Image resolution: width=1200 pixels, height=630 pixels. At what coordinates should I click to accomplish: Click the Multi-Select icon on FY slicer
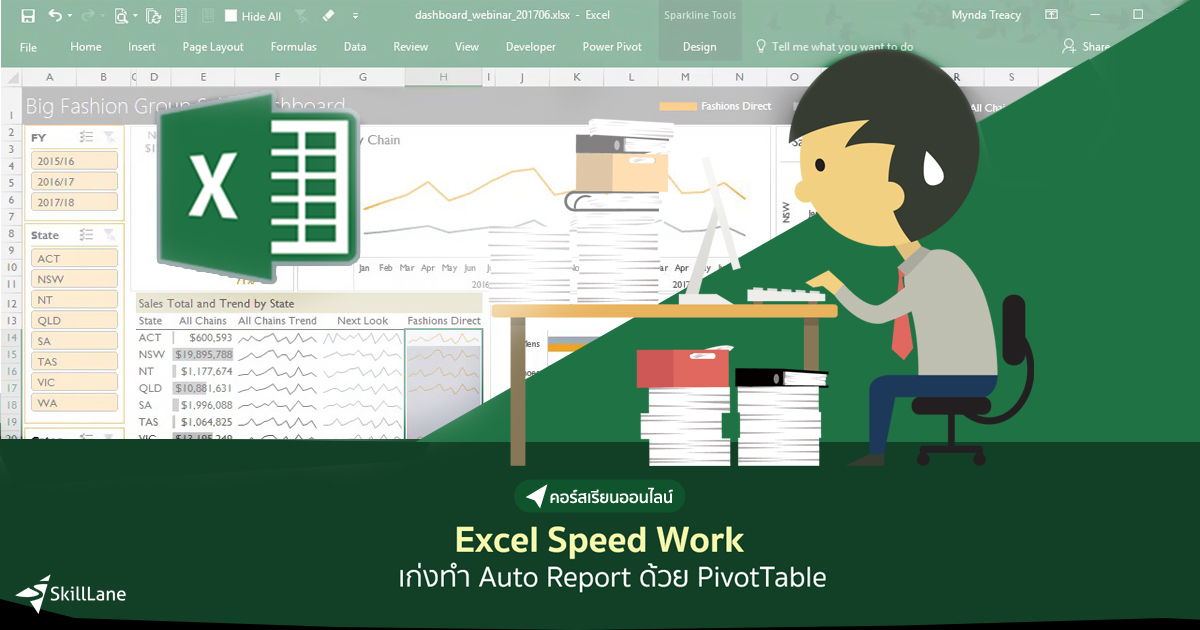[x=86, y=137]
